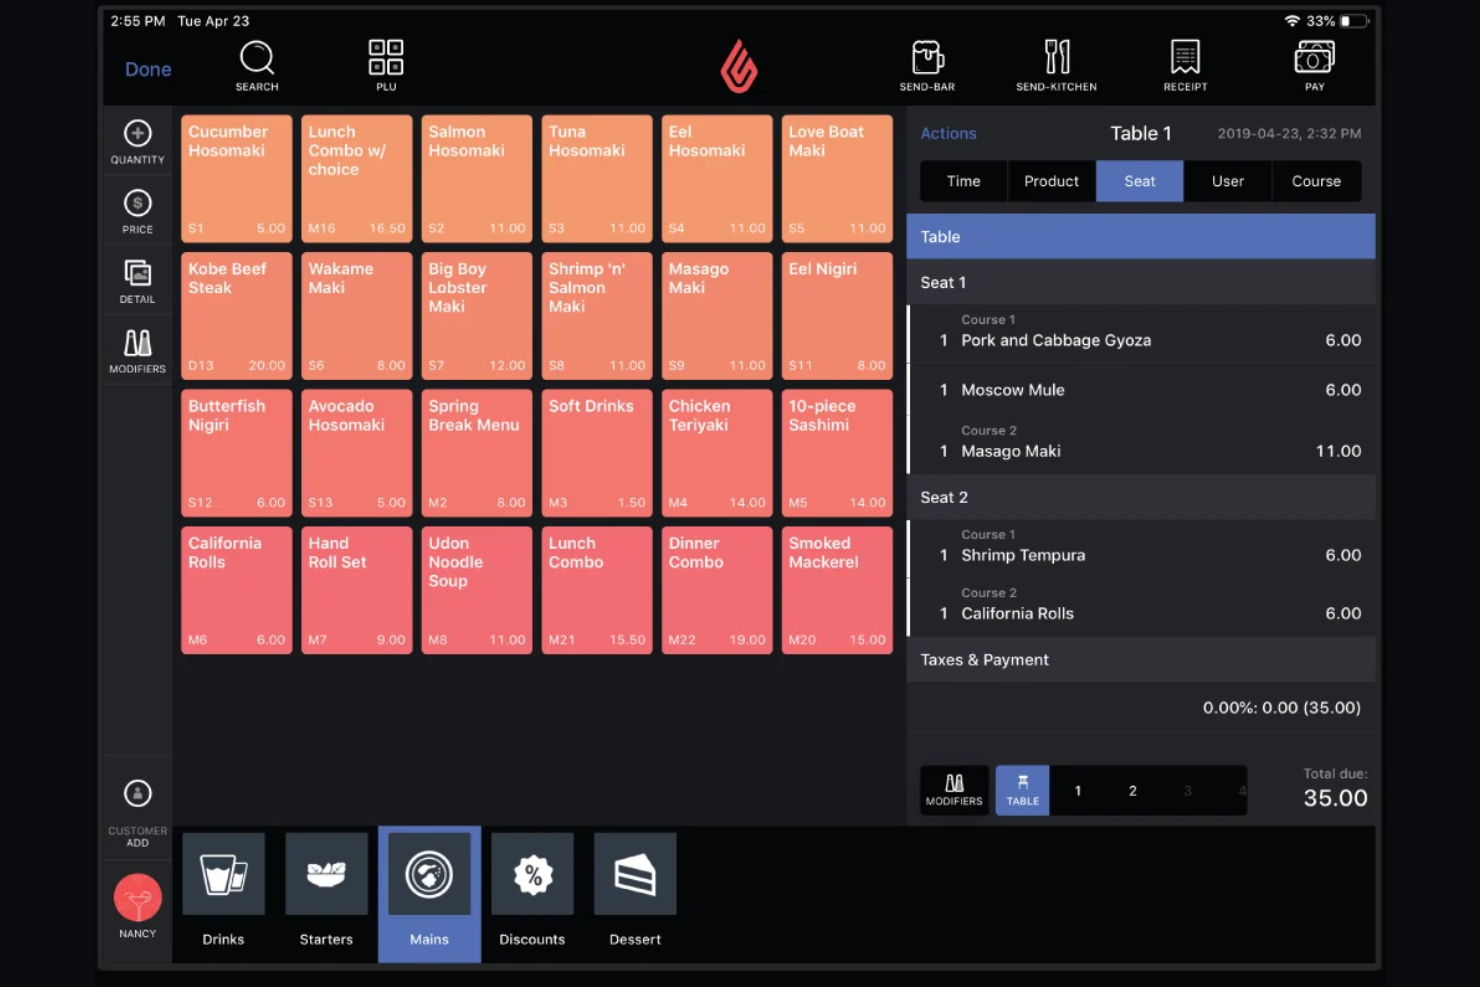Print the receipt
The width and height of the screenshot is (1480, 987).
[1184, 63]
